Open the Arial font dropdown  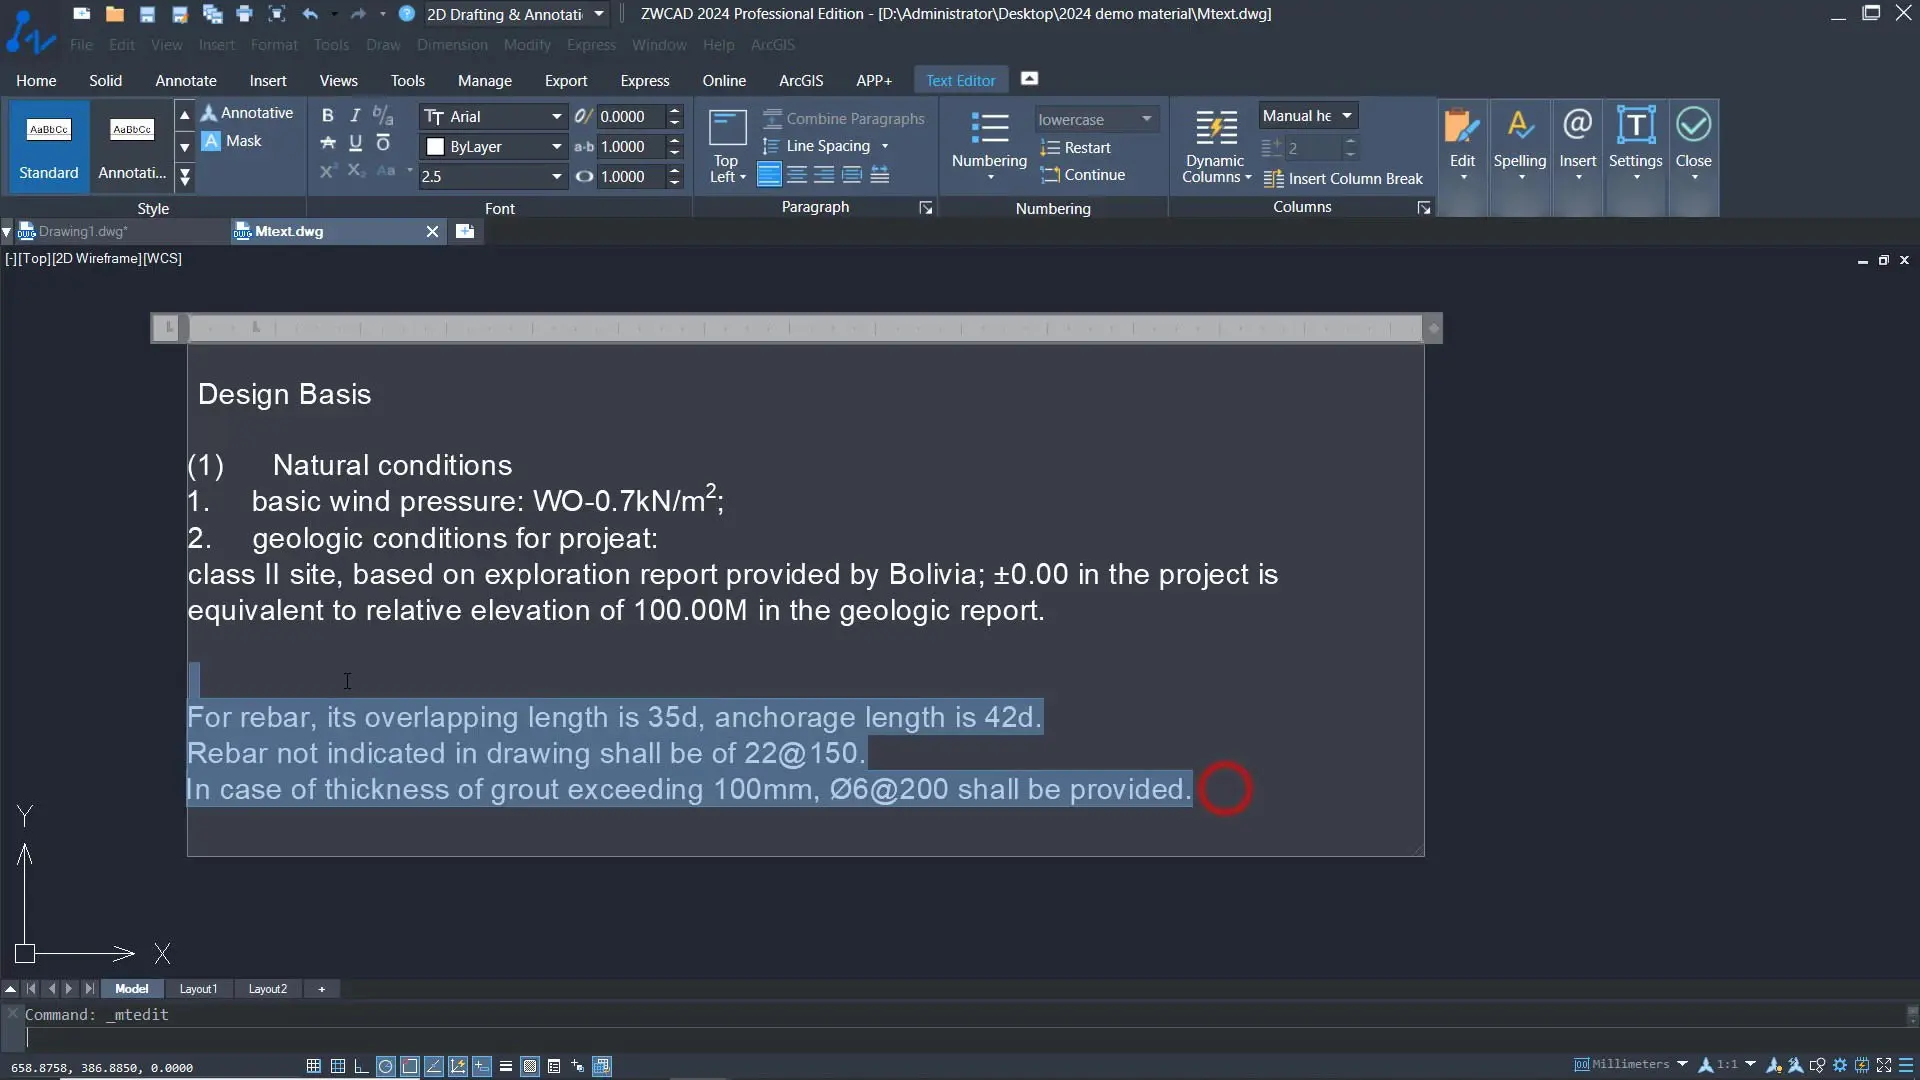pyautogui.click(x=556, y=117)
